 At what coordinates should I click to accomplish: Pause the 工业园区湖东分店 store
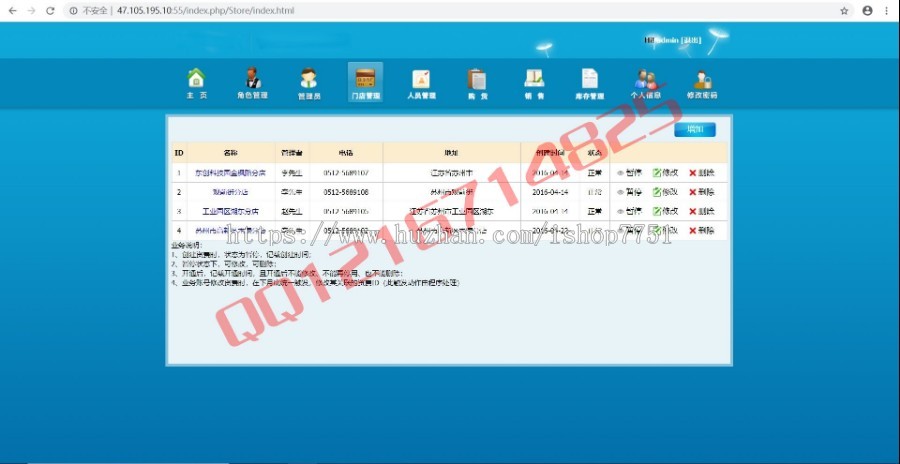point(630,211)
